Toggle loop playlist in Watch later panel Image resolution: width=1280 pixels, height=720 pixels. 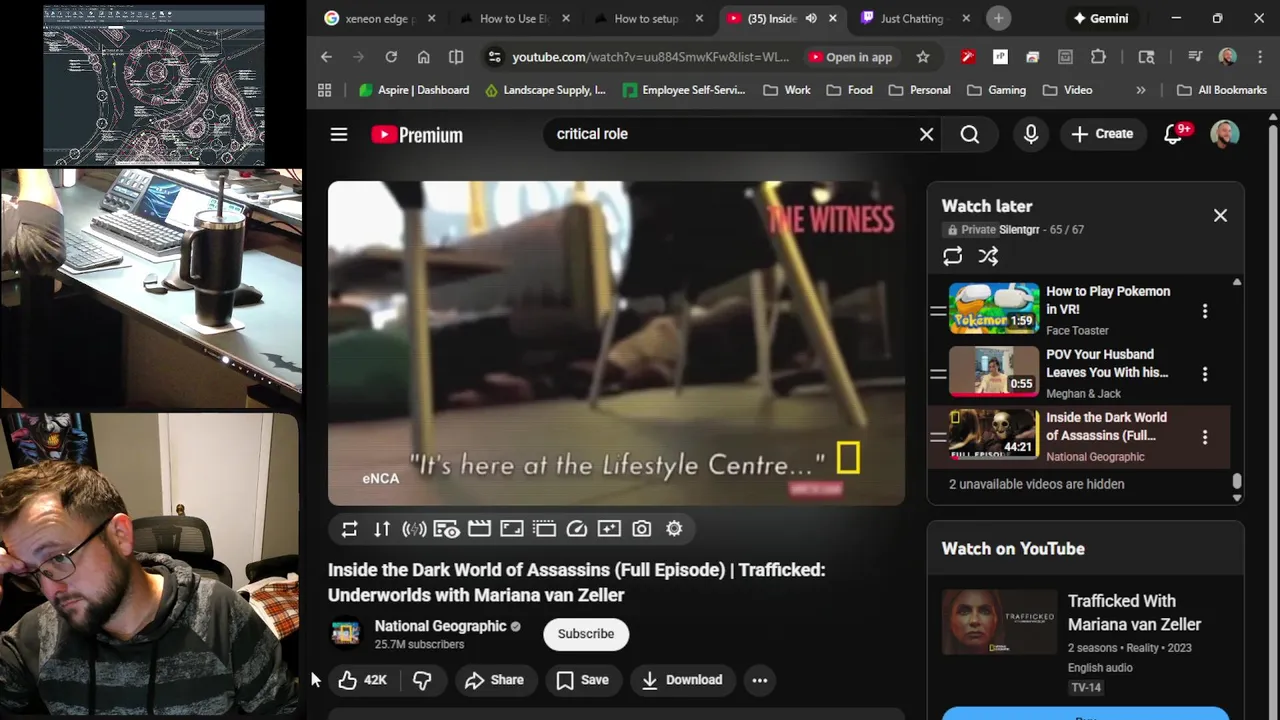point(953,256)
